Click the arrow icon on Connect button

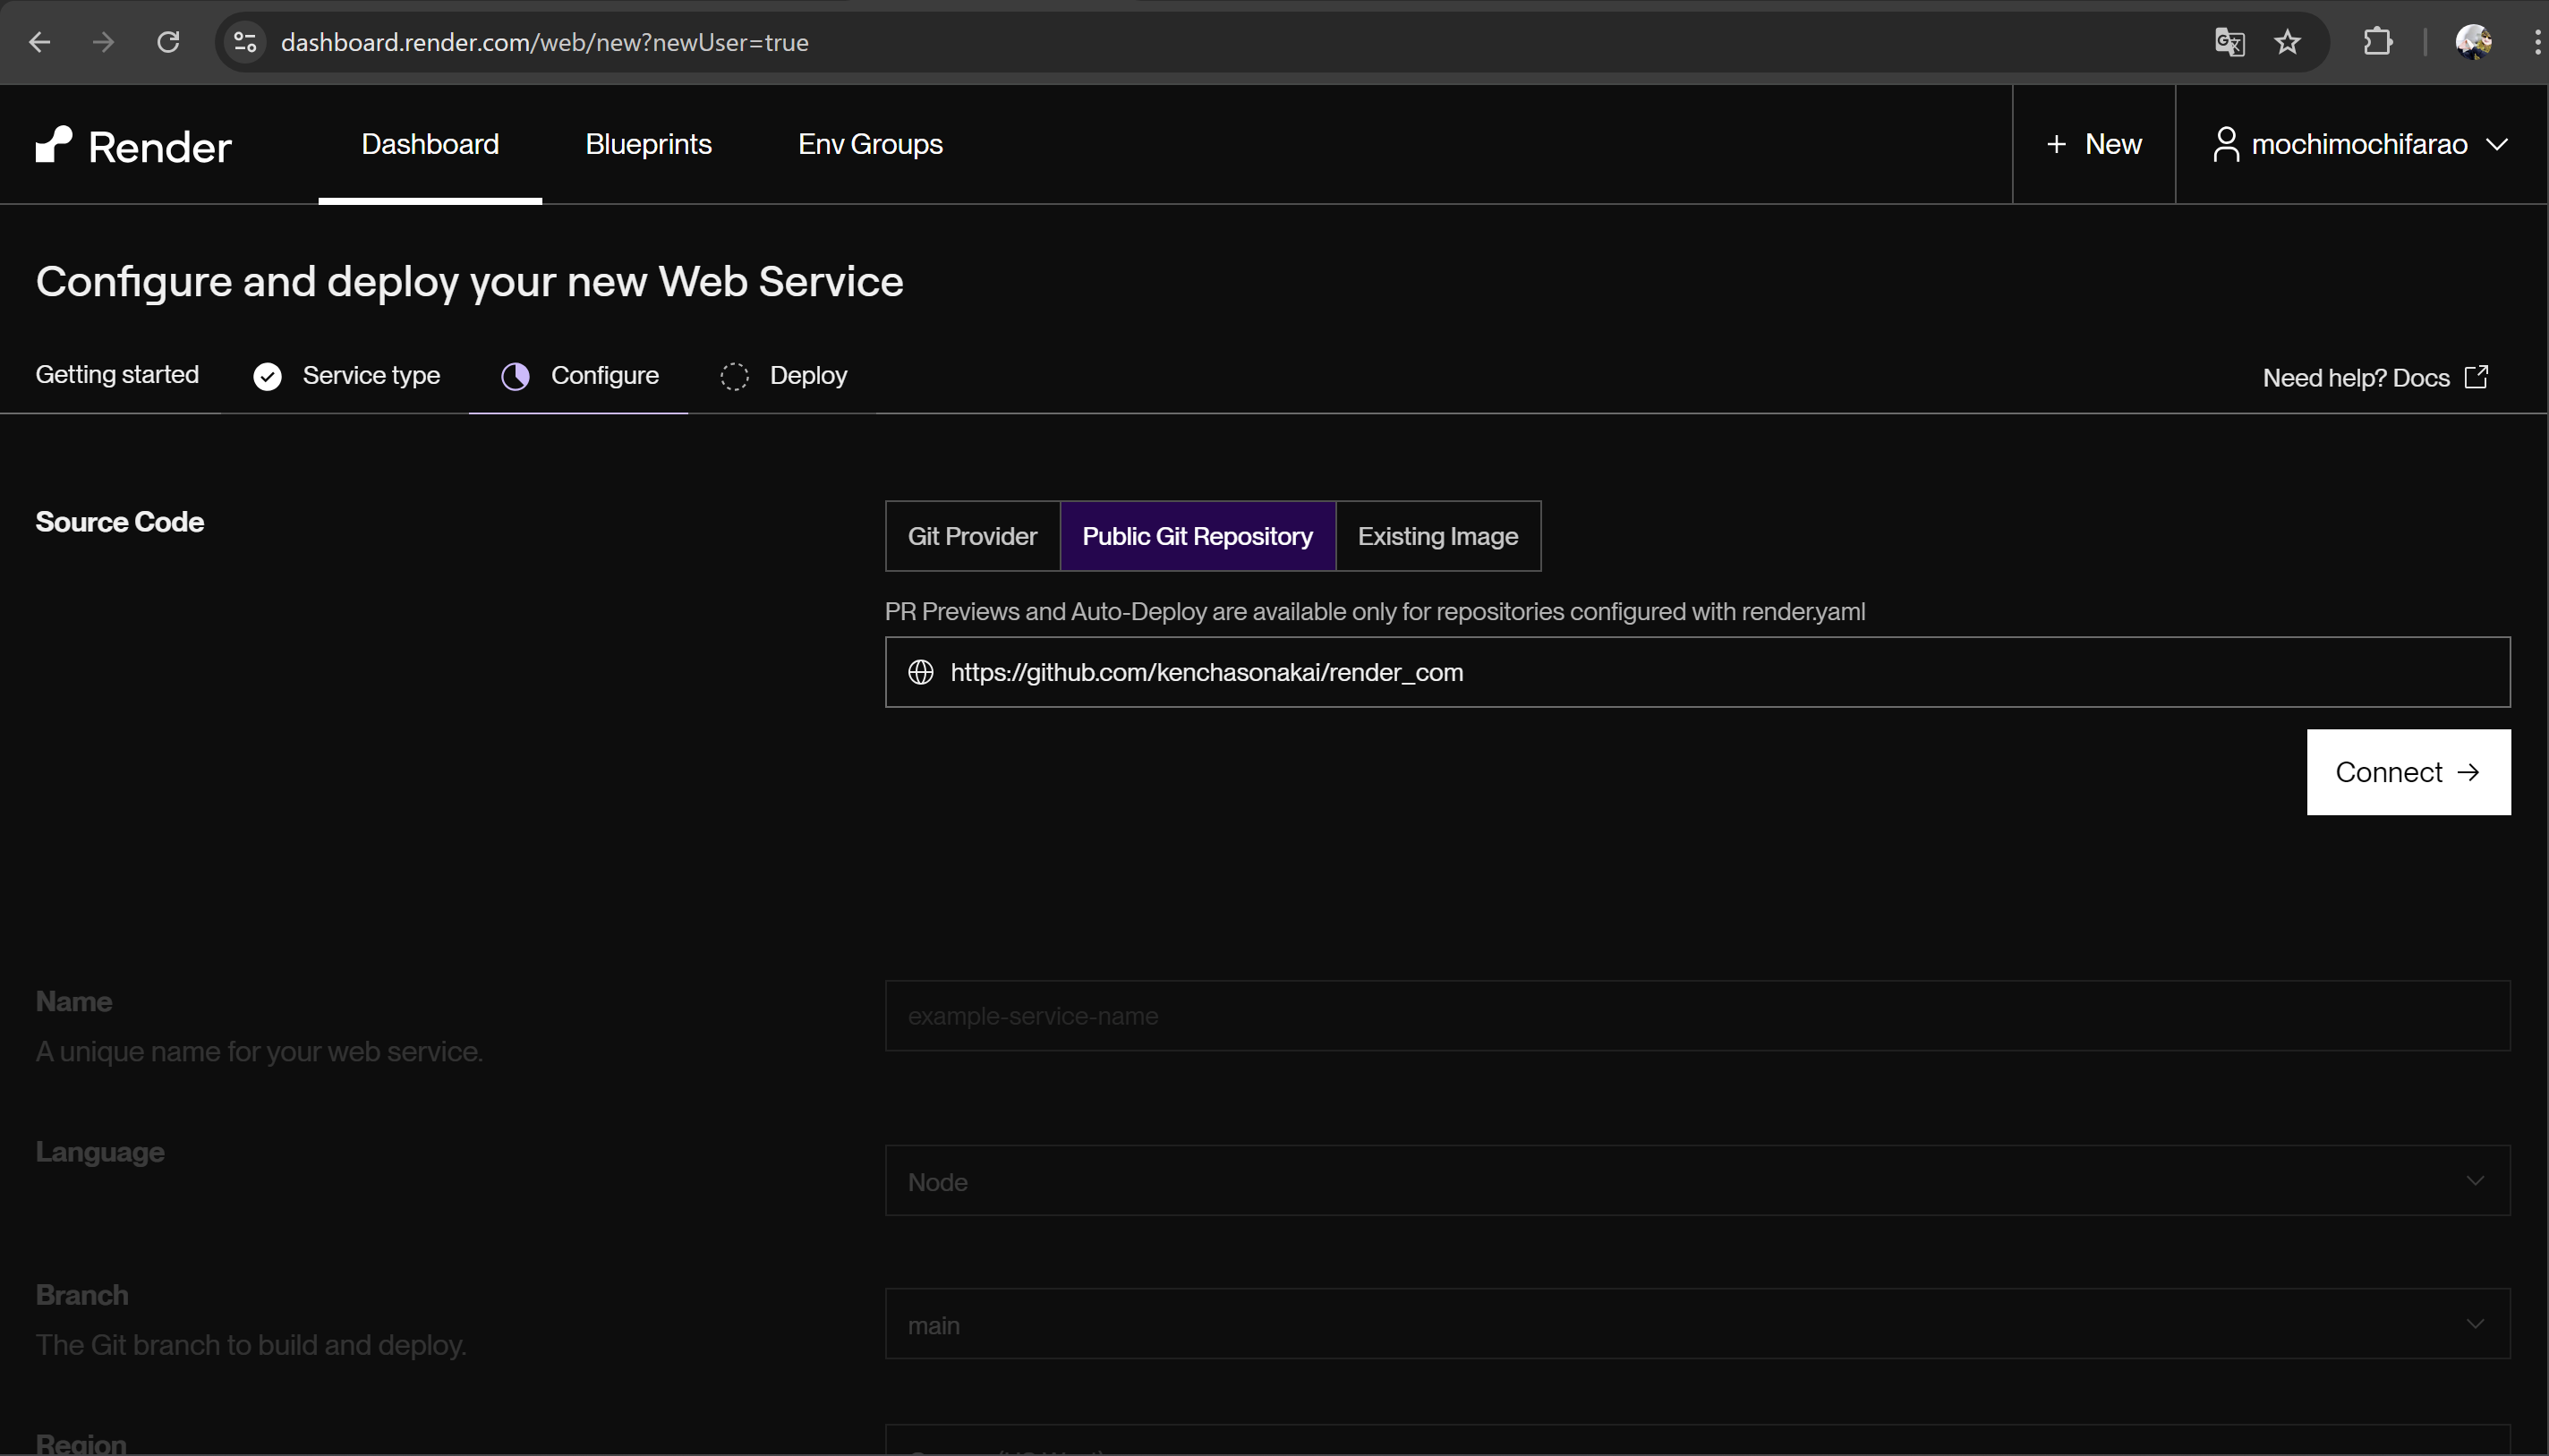point(2468,773)
